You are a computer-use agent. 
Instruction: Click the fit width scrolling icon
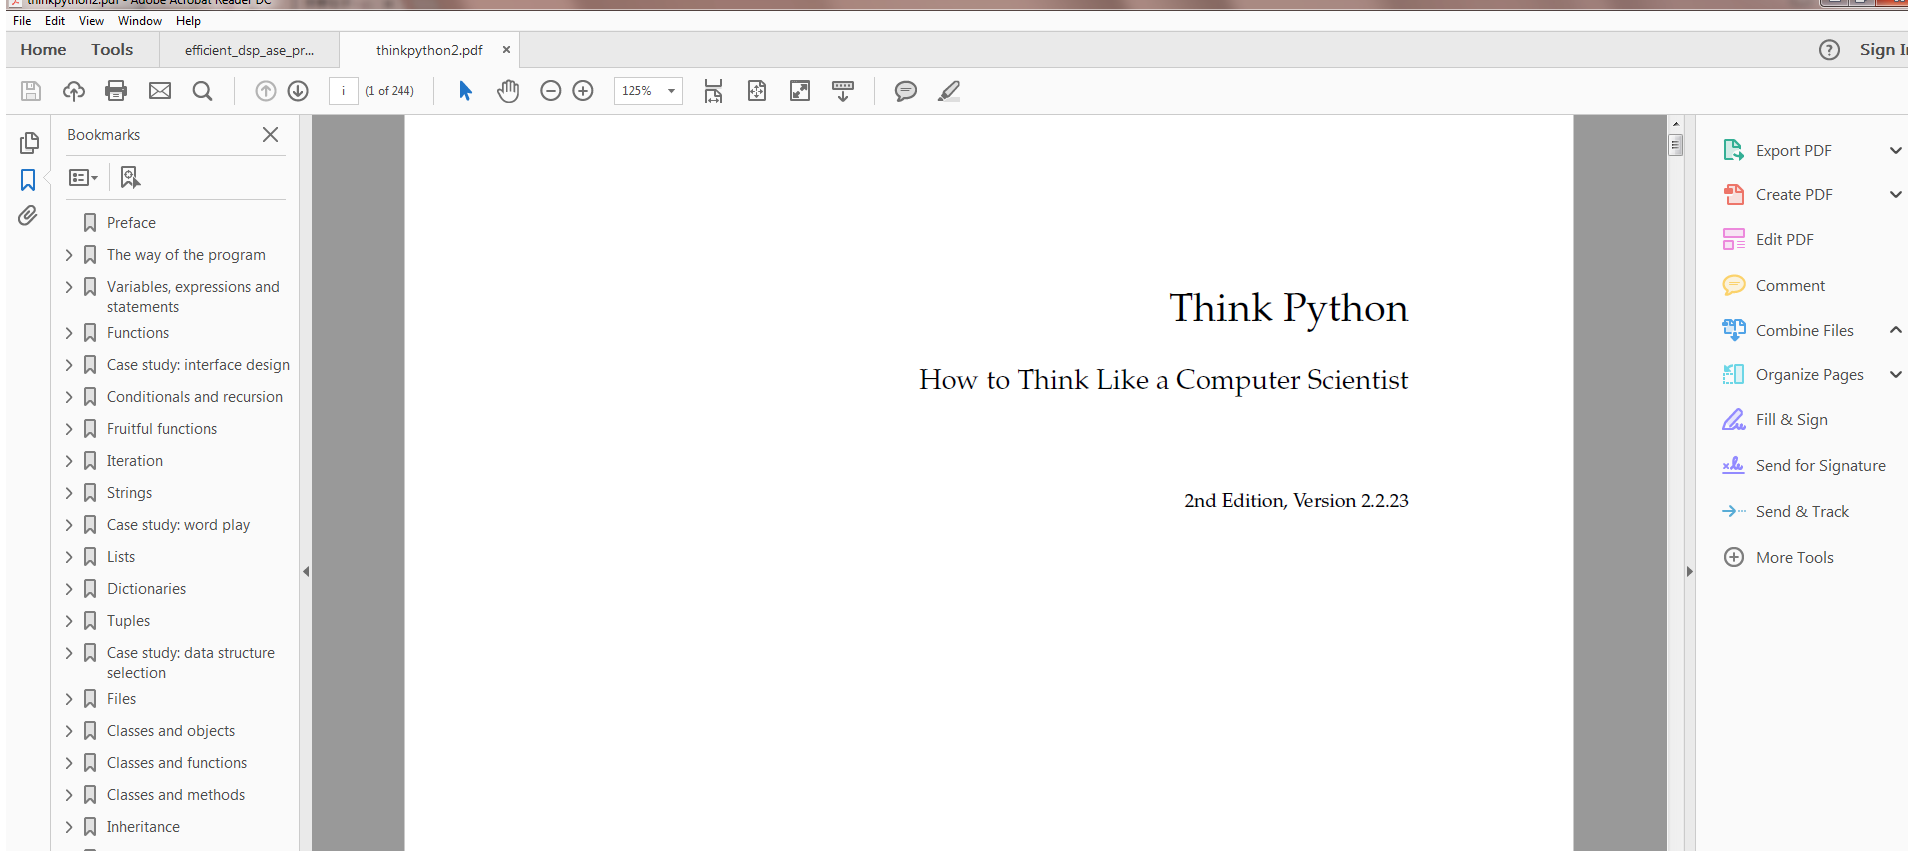[713, 91]
